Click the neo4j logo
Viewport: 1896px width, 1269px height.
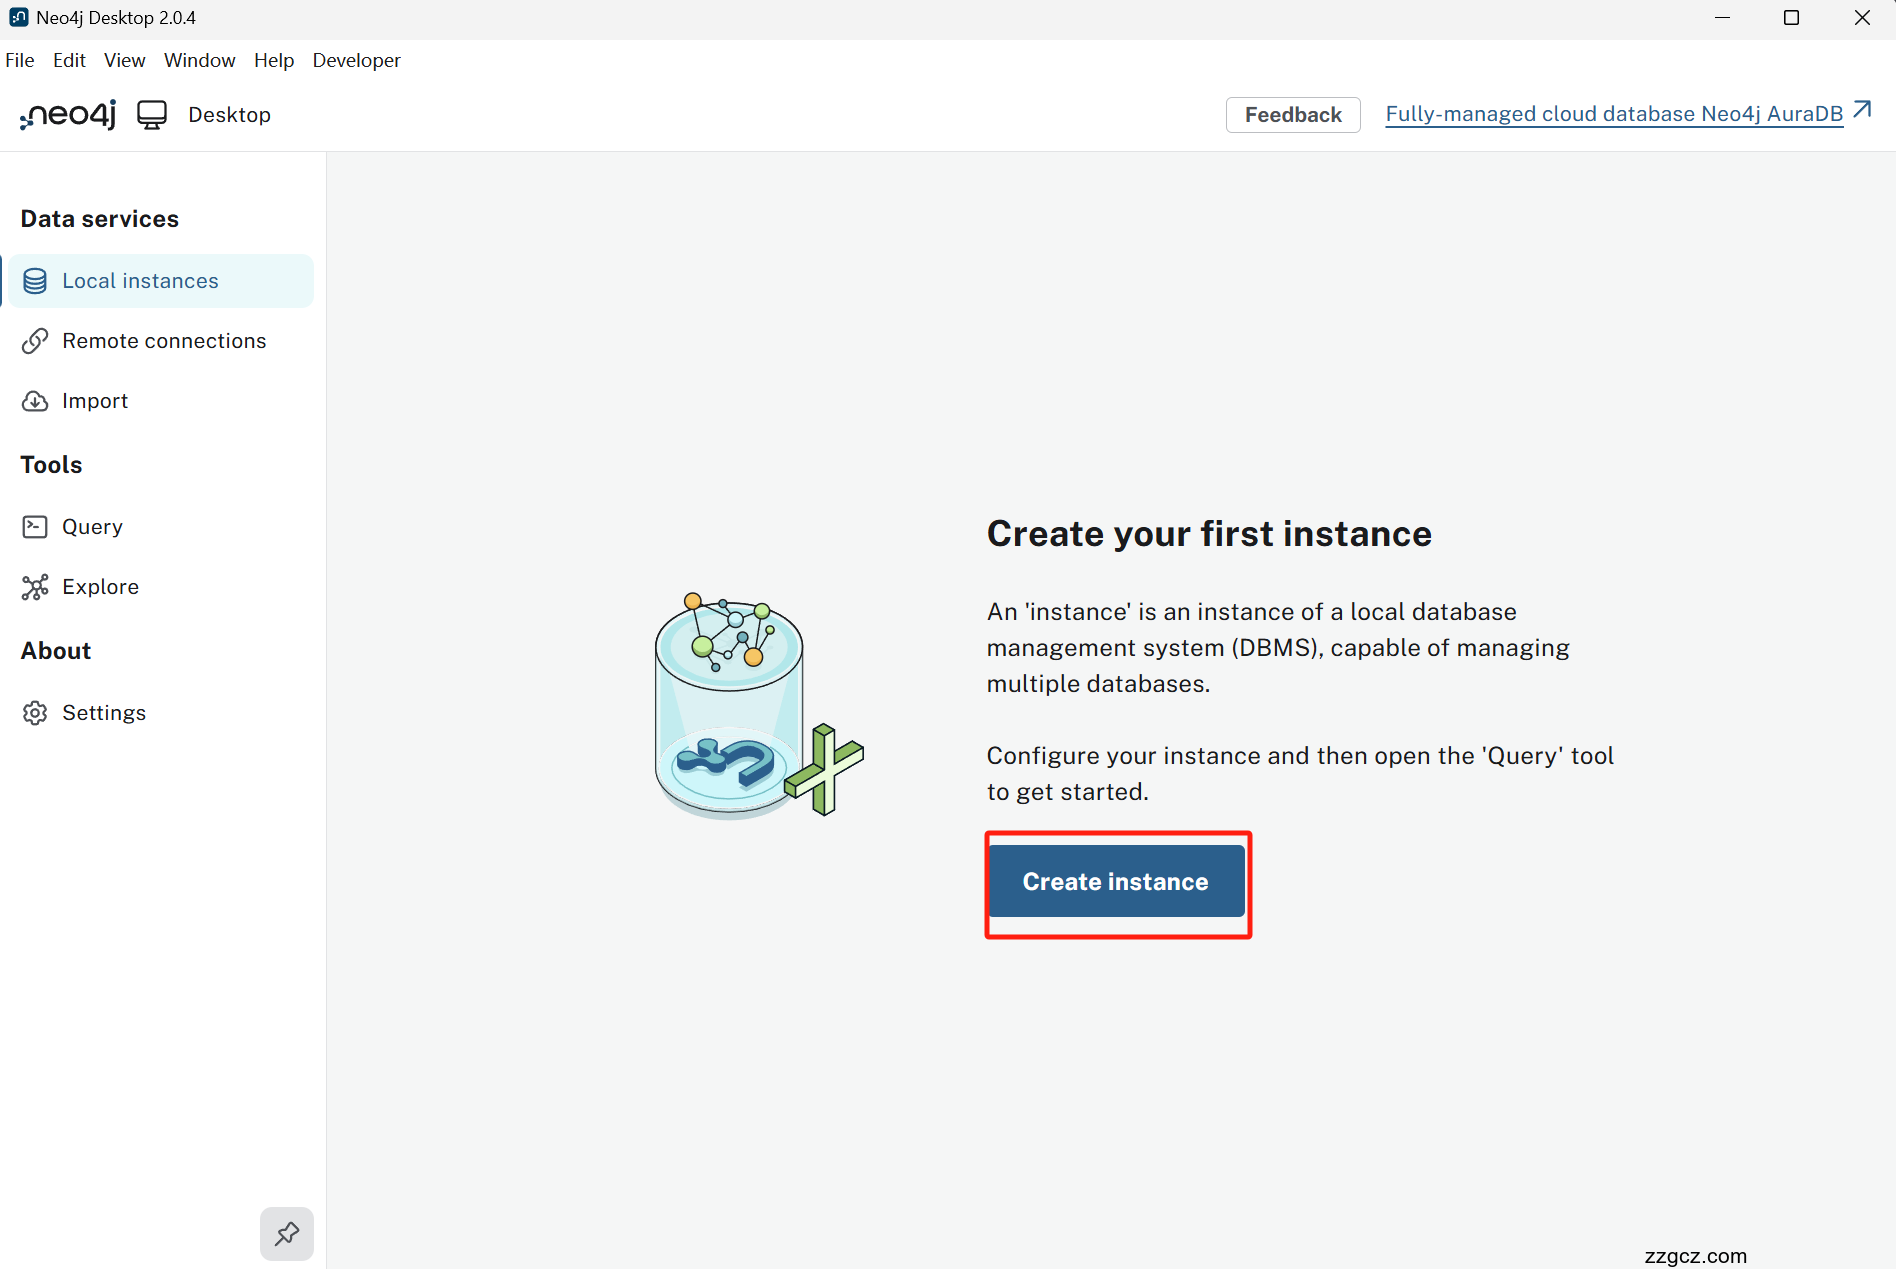[68, 115]
